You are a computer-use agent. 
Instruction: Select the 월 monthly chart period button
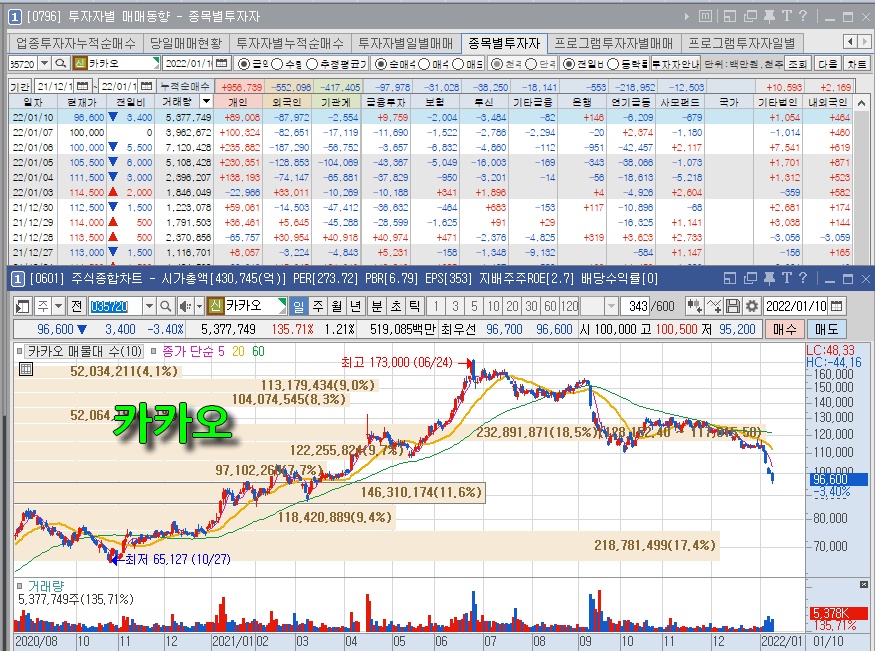coord(336,306)
